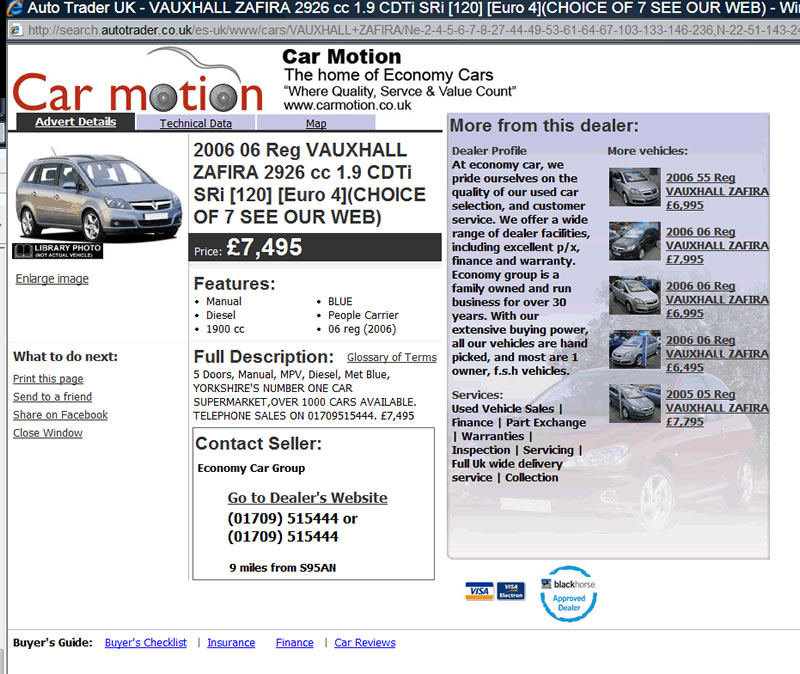The image size is (800, 674).
Task: Click the page icon beside the address URL
Action: click(16, 30)
